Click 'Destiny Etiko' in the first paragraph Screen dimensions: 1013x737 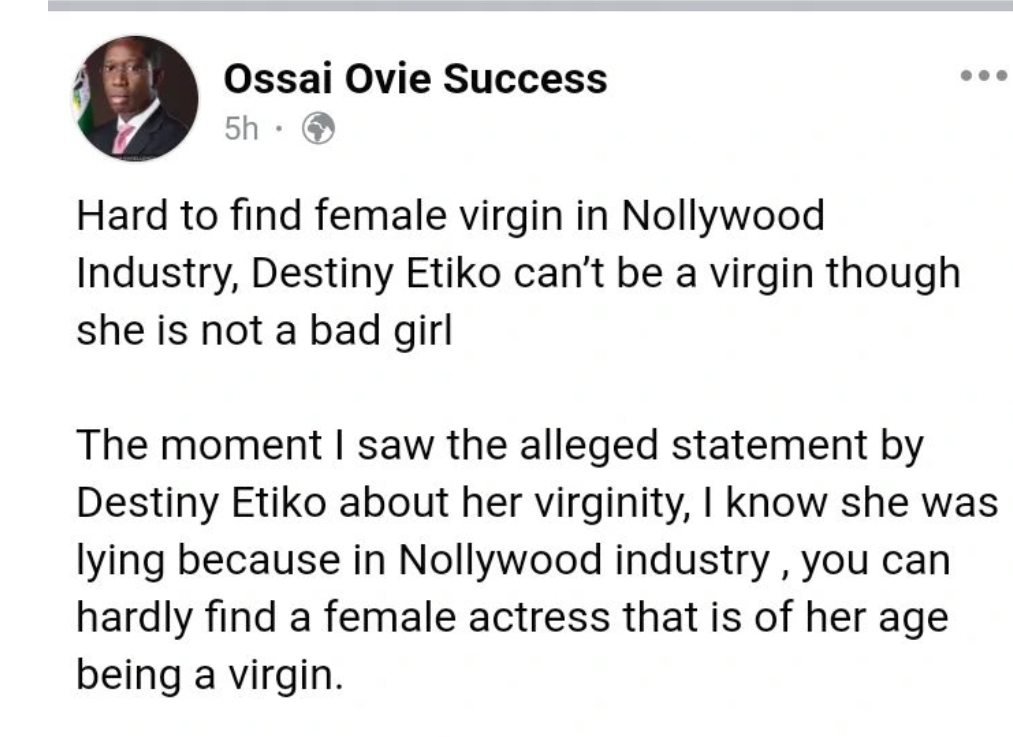pos(376,273)
